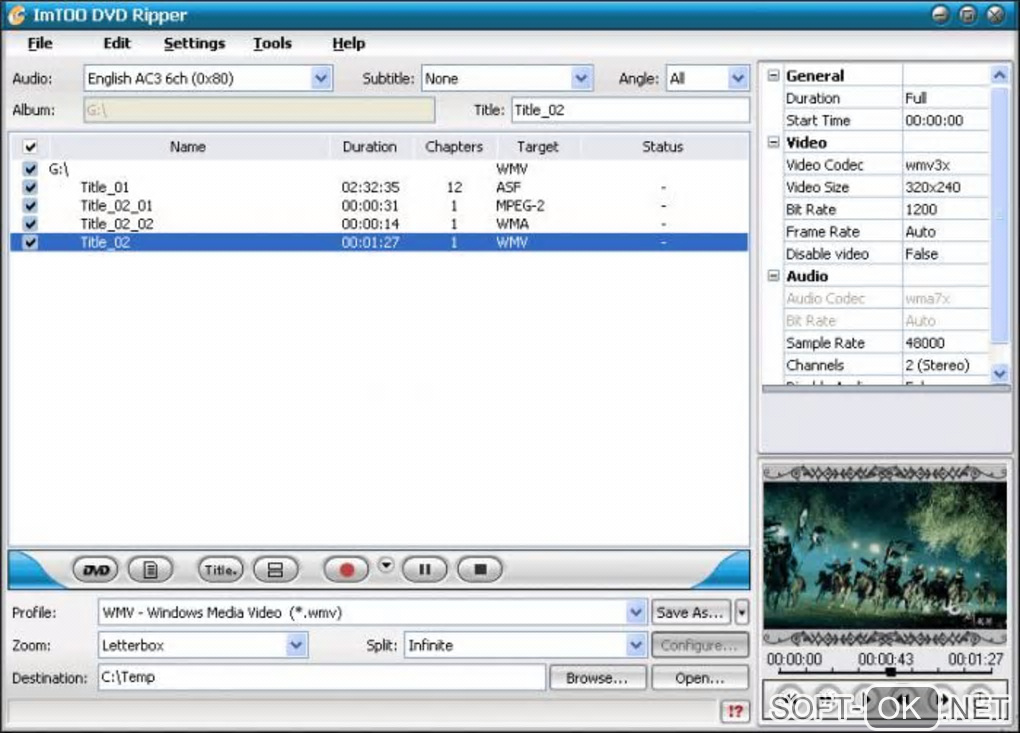The width and height of the screenshot is (1020, 733).
Task: Open the File menu
Action: tap(40, 44)
